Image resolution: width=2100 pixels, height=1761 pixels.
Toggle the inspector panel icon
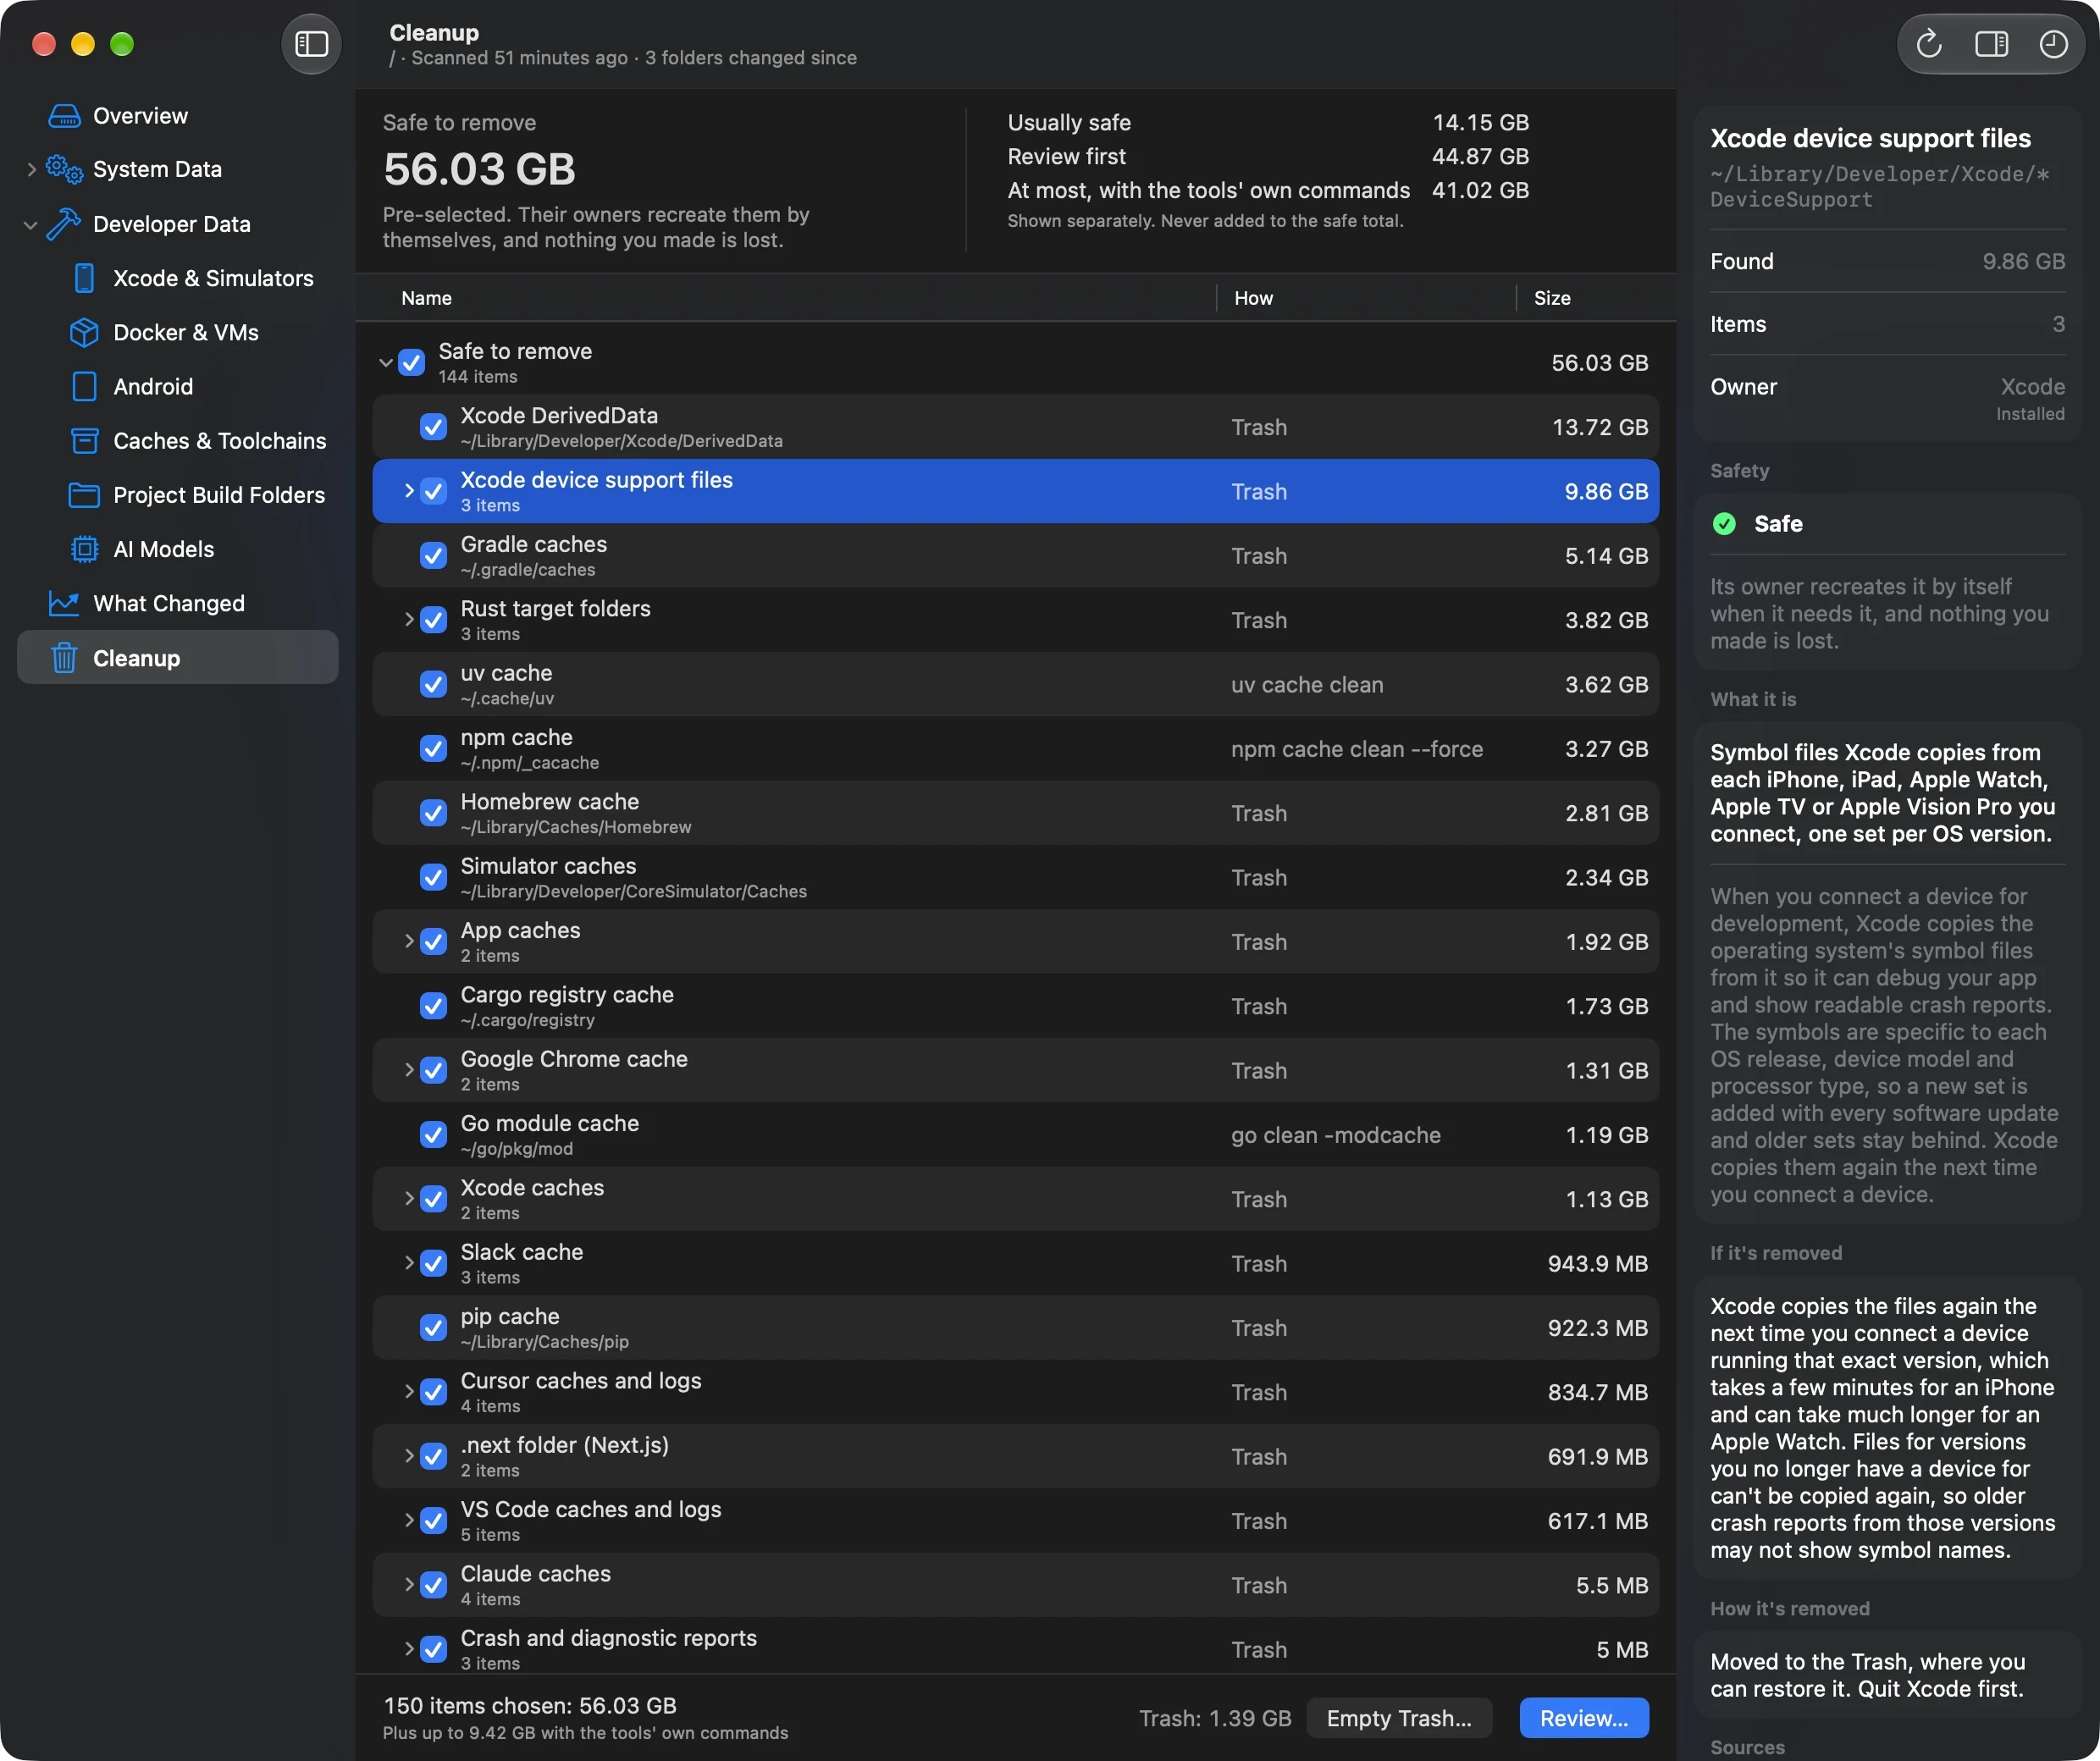(x=1991, y=44)
